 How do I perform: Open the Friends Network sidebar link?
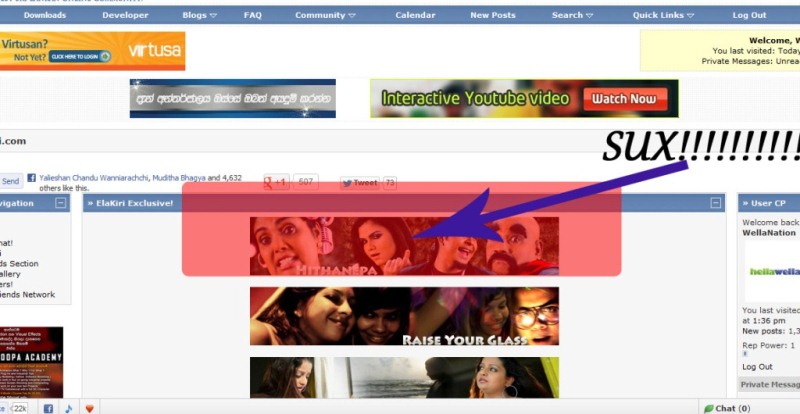point(28,295)
